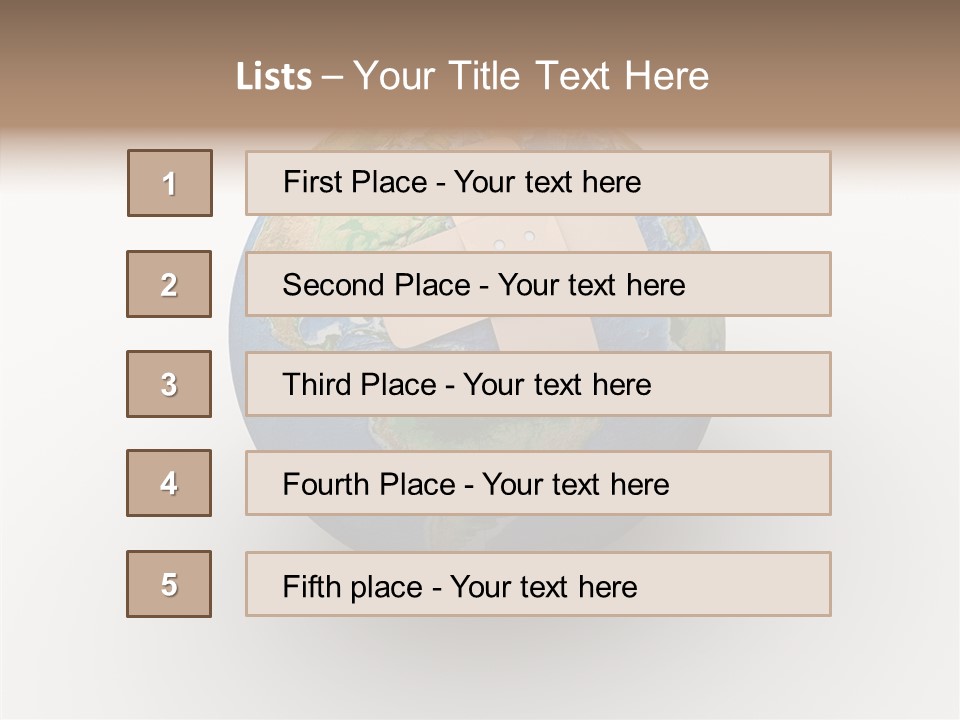
Task: Click the number 3 box
Action: pos(169,384)
